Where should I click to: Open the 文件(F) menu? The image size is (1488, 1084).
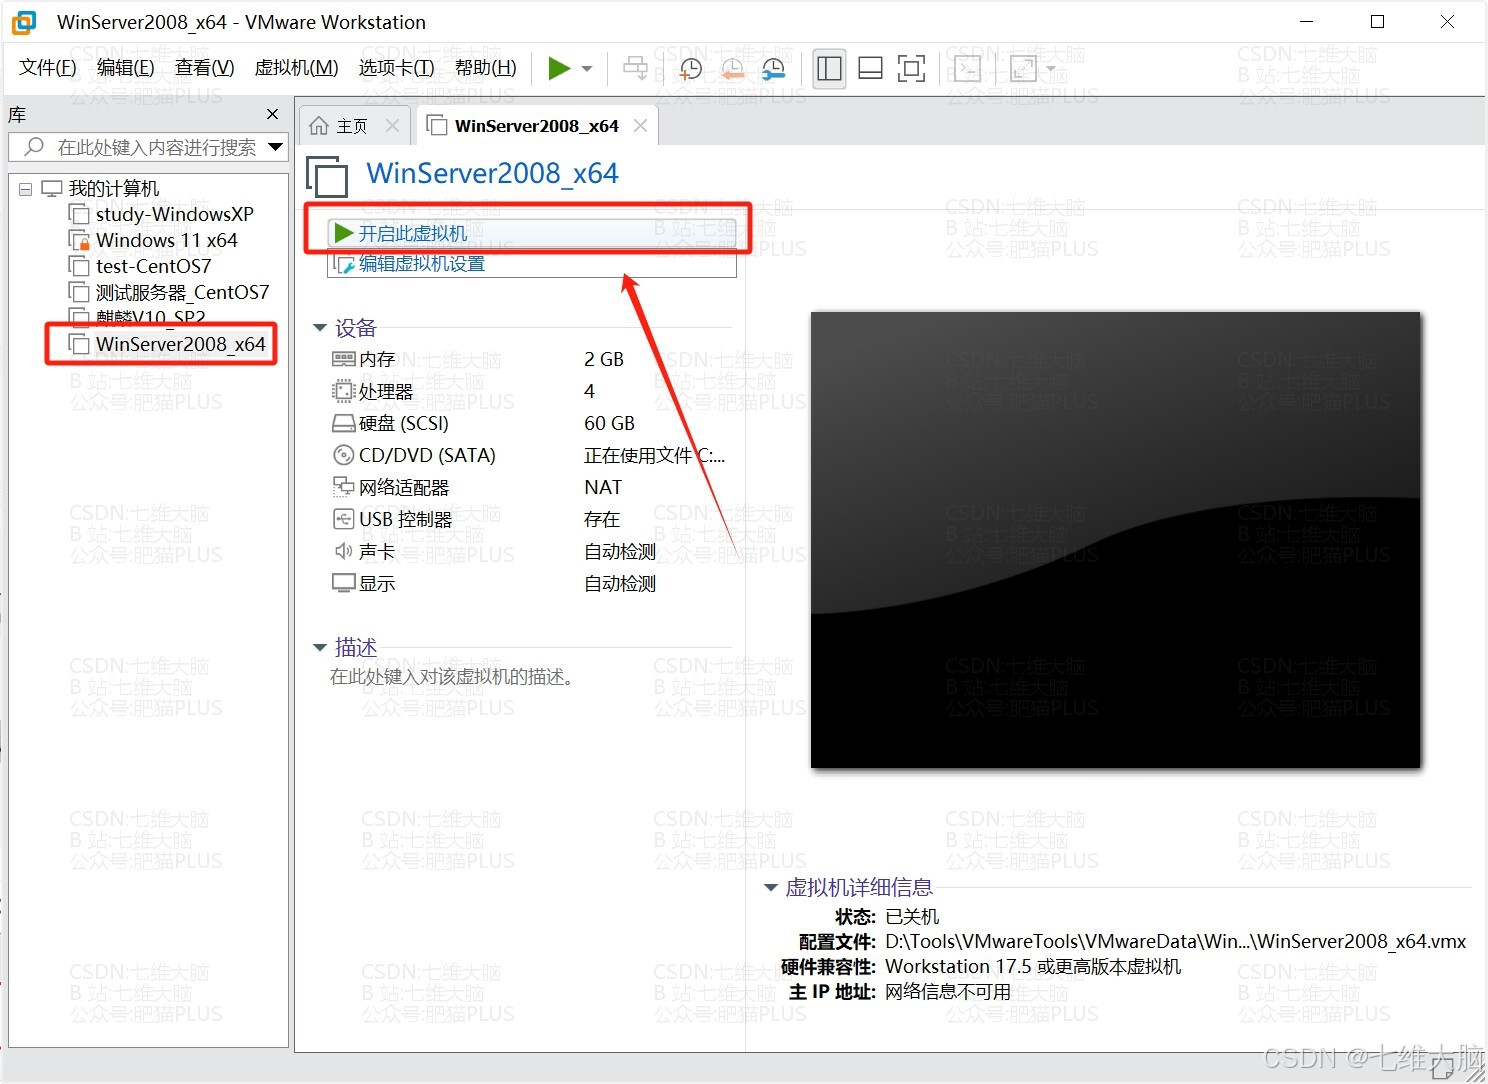click(x=47, y=68)
